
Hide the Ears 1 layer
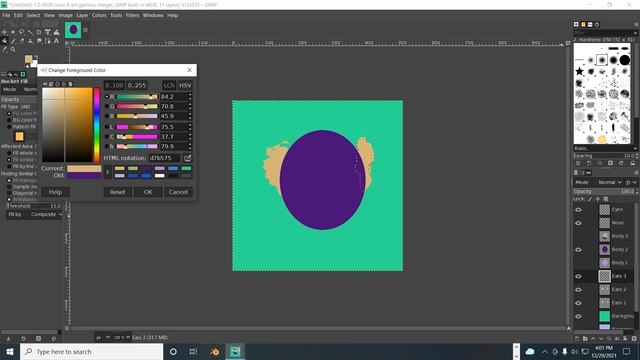578,303
